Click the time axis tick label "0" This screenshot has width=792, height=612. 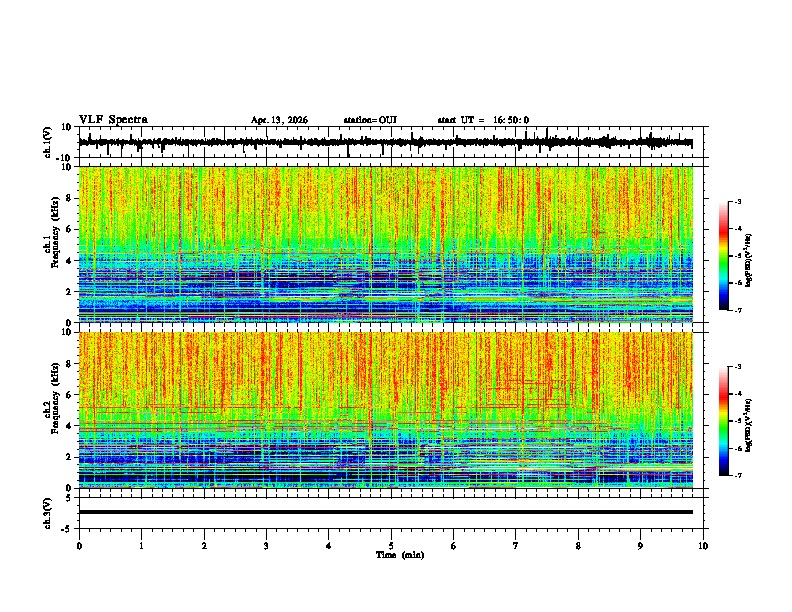[x=79, y=546]
